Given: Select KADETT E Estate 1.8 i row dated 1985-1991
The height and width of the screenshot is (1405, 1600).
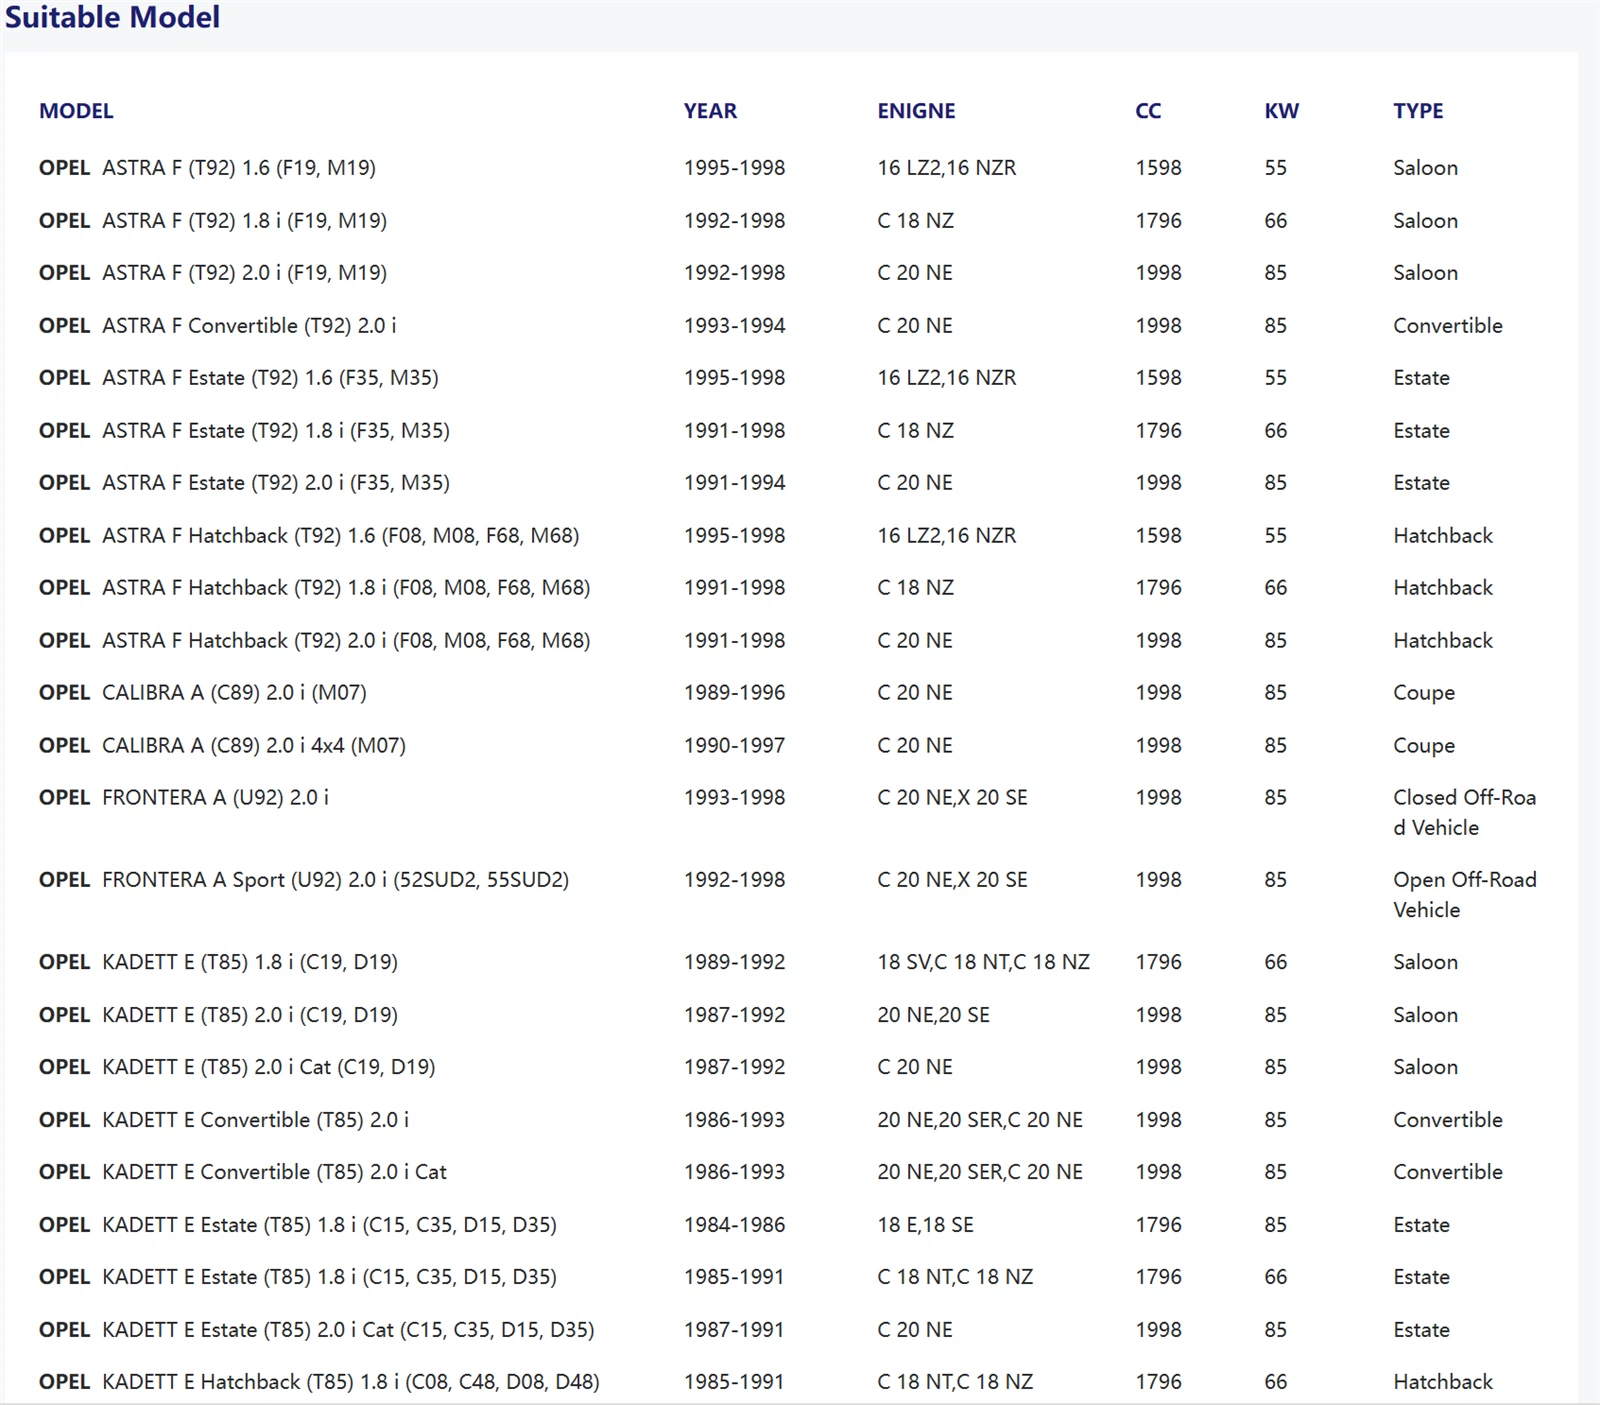Looking at the screenshot, I should (x=790, y=1277).
